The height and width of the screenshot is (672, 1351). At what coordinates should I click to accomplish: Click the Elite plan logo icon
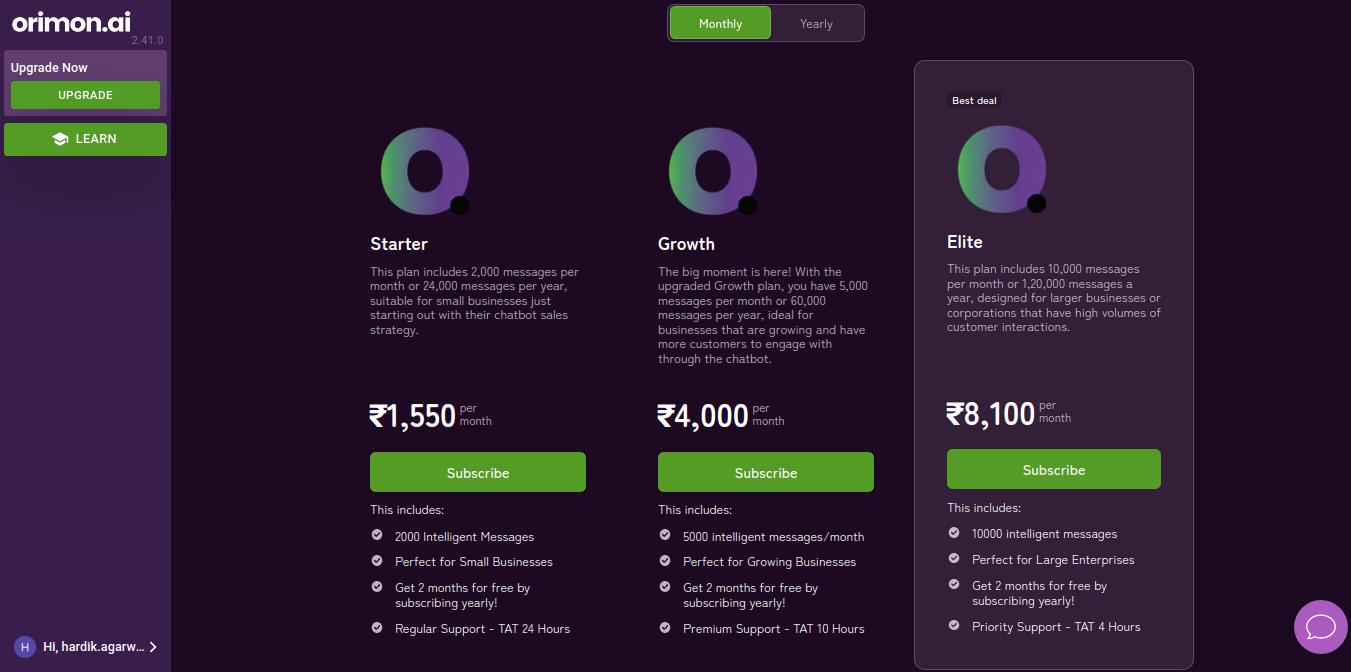click(x=1001, y=169)
